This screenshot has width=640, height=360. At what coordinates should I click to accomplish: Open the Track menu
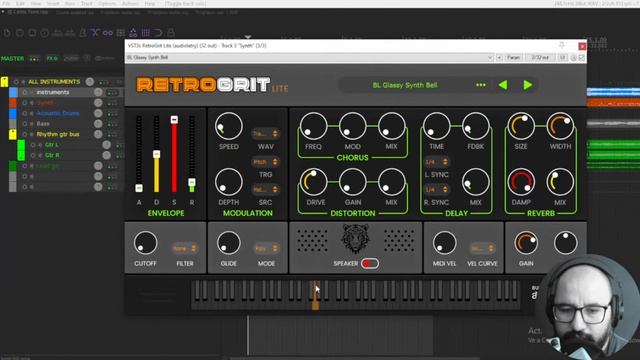pos(86,4)
